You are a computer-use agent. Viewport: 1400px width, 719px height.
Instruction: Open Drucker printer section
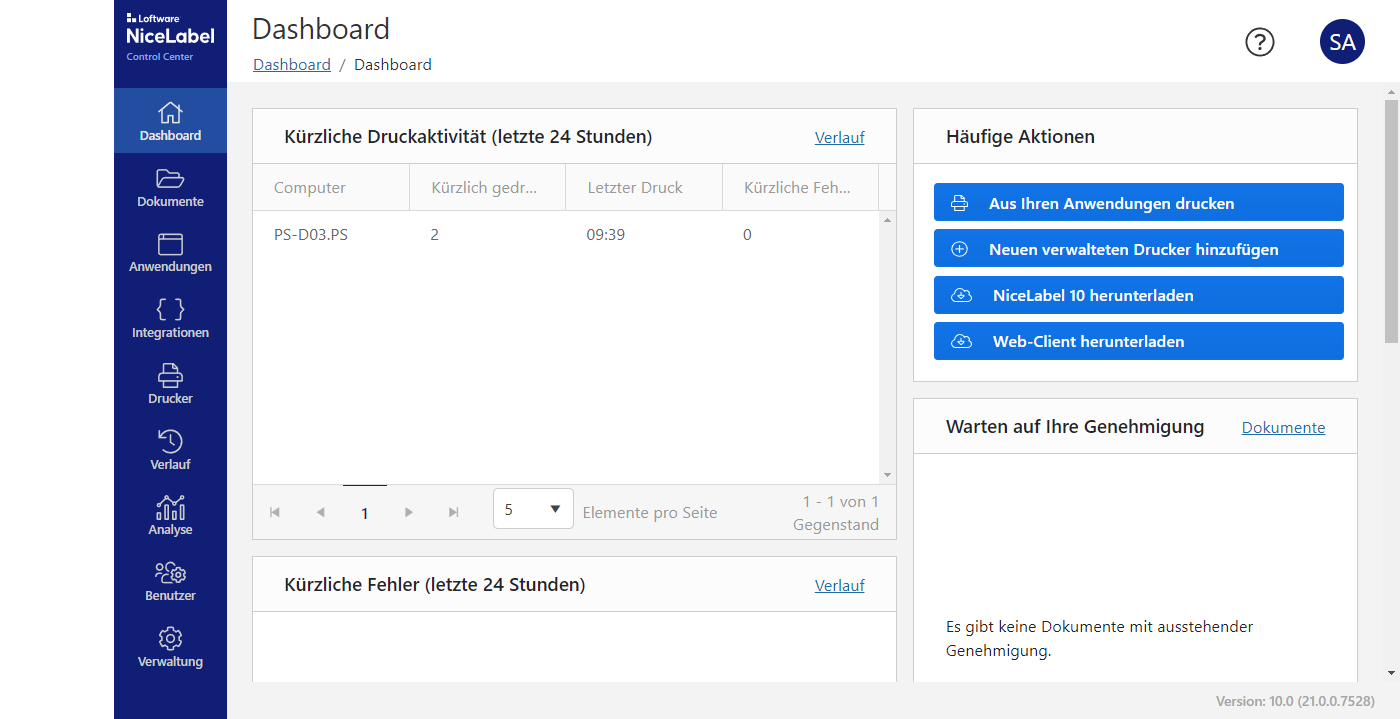(170, 384)
